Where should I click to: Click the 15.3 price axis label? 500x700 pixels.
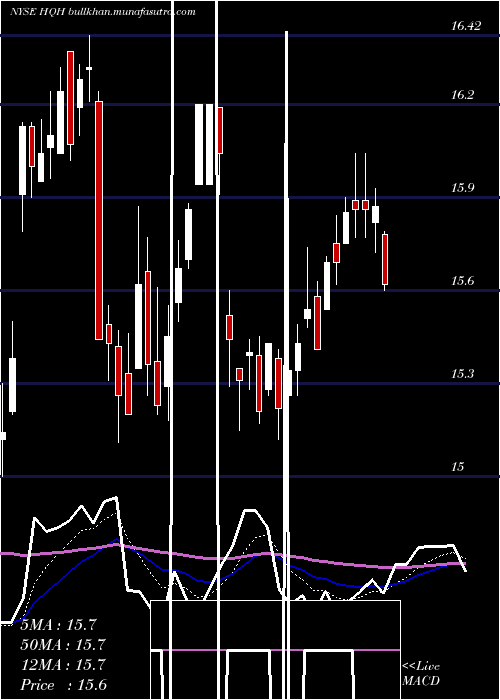pyautogui.click(x=462, y=374)
